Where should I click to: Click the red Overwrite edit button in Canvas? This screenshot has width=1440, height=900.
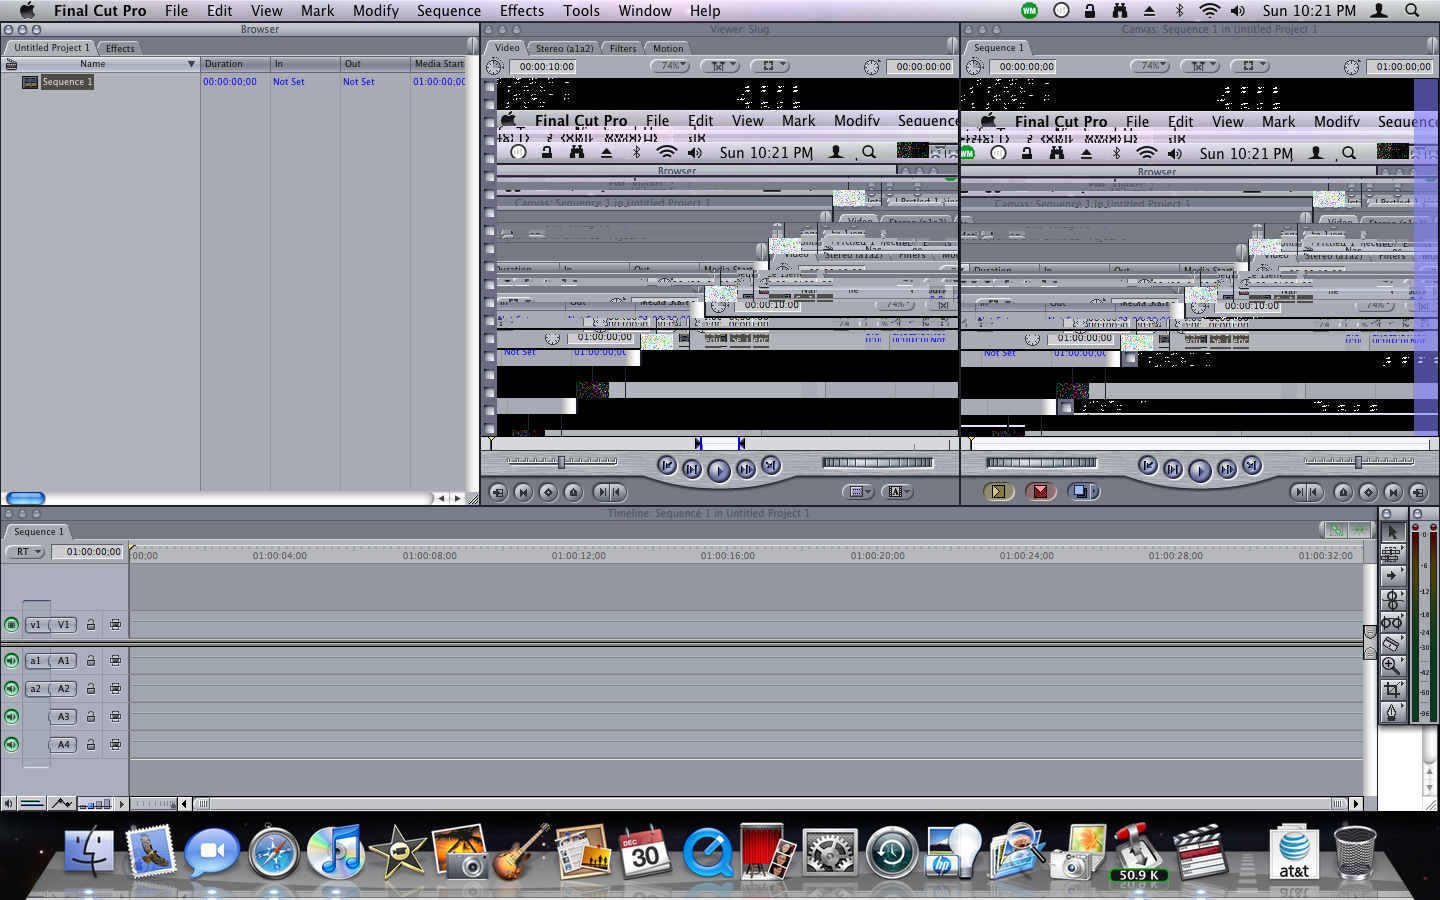click(1041, 491)
